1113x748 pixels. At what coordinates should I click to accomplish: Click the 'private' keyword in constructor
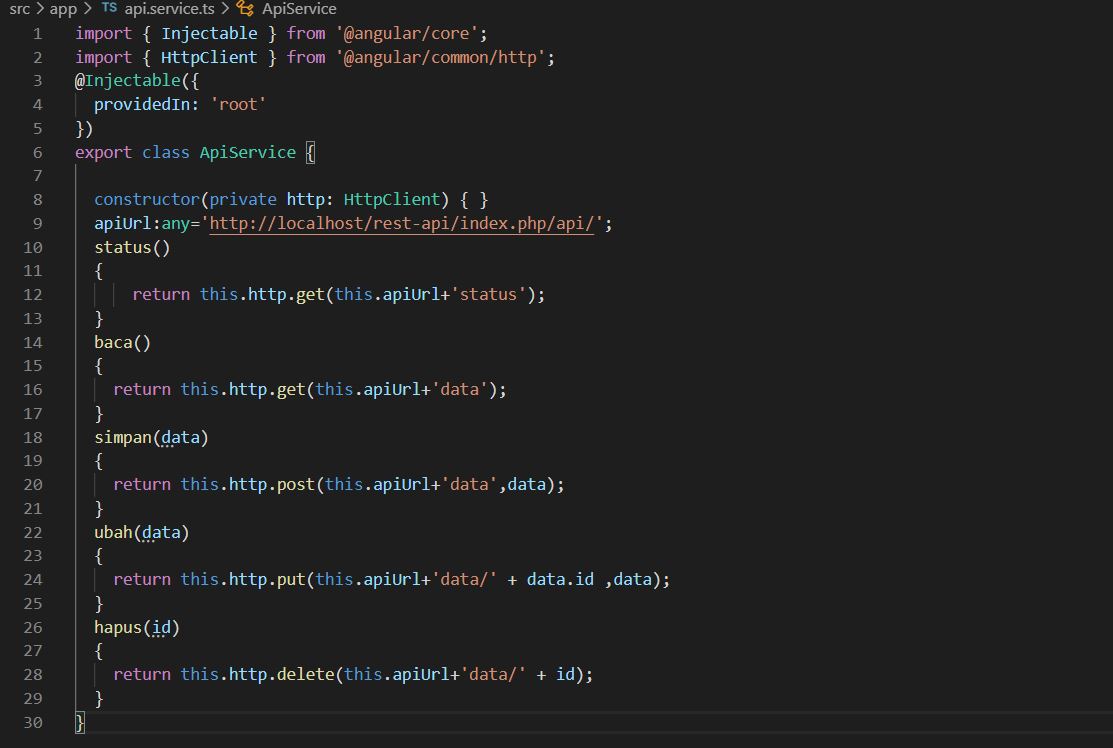tap(243, 199)
